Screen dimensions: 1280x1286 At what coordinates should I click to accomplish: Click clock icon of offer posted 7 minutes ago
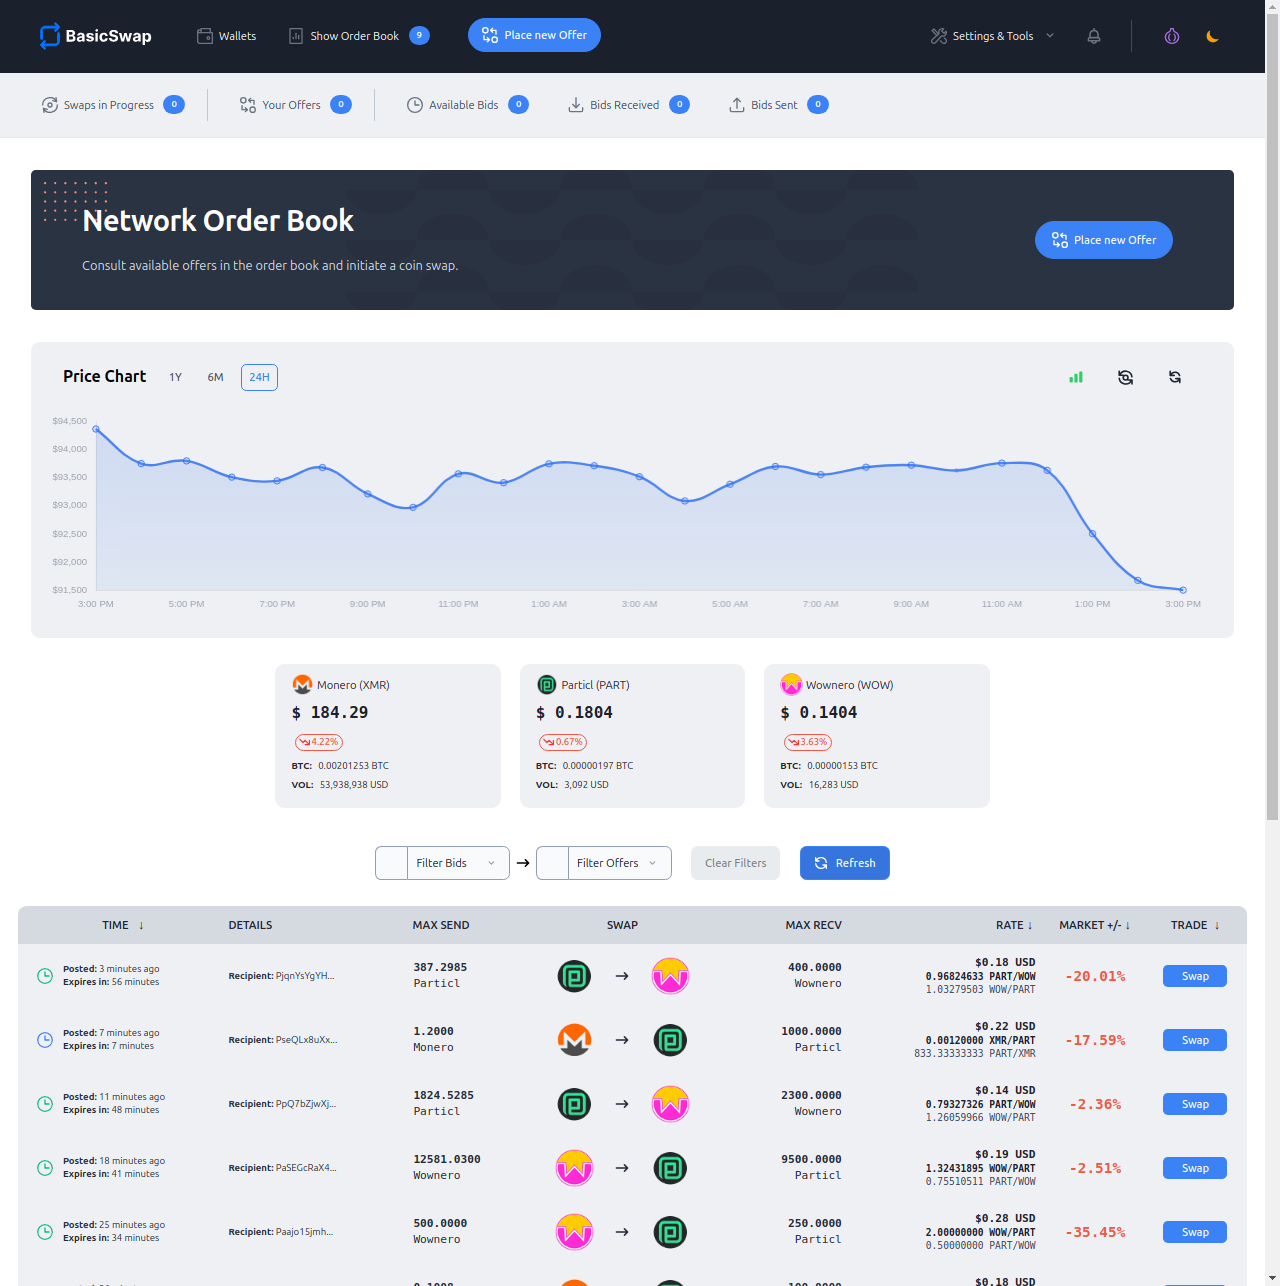coord(45,1040)
